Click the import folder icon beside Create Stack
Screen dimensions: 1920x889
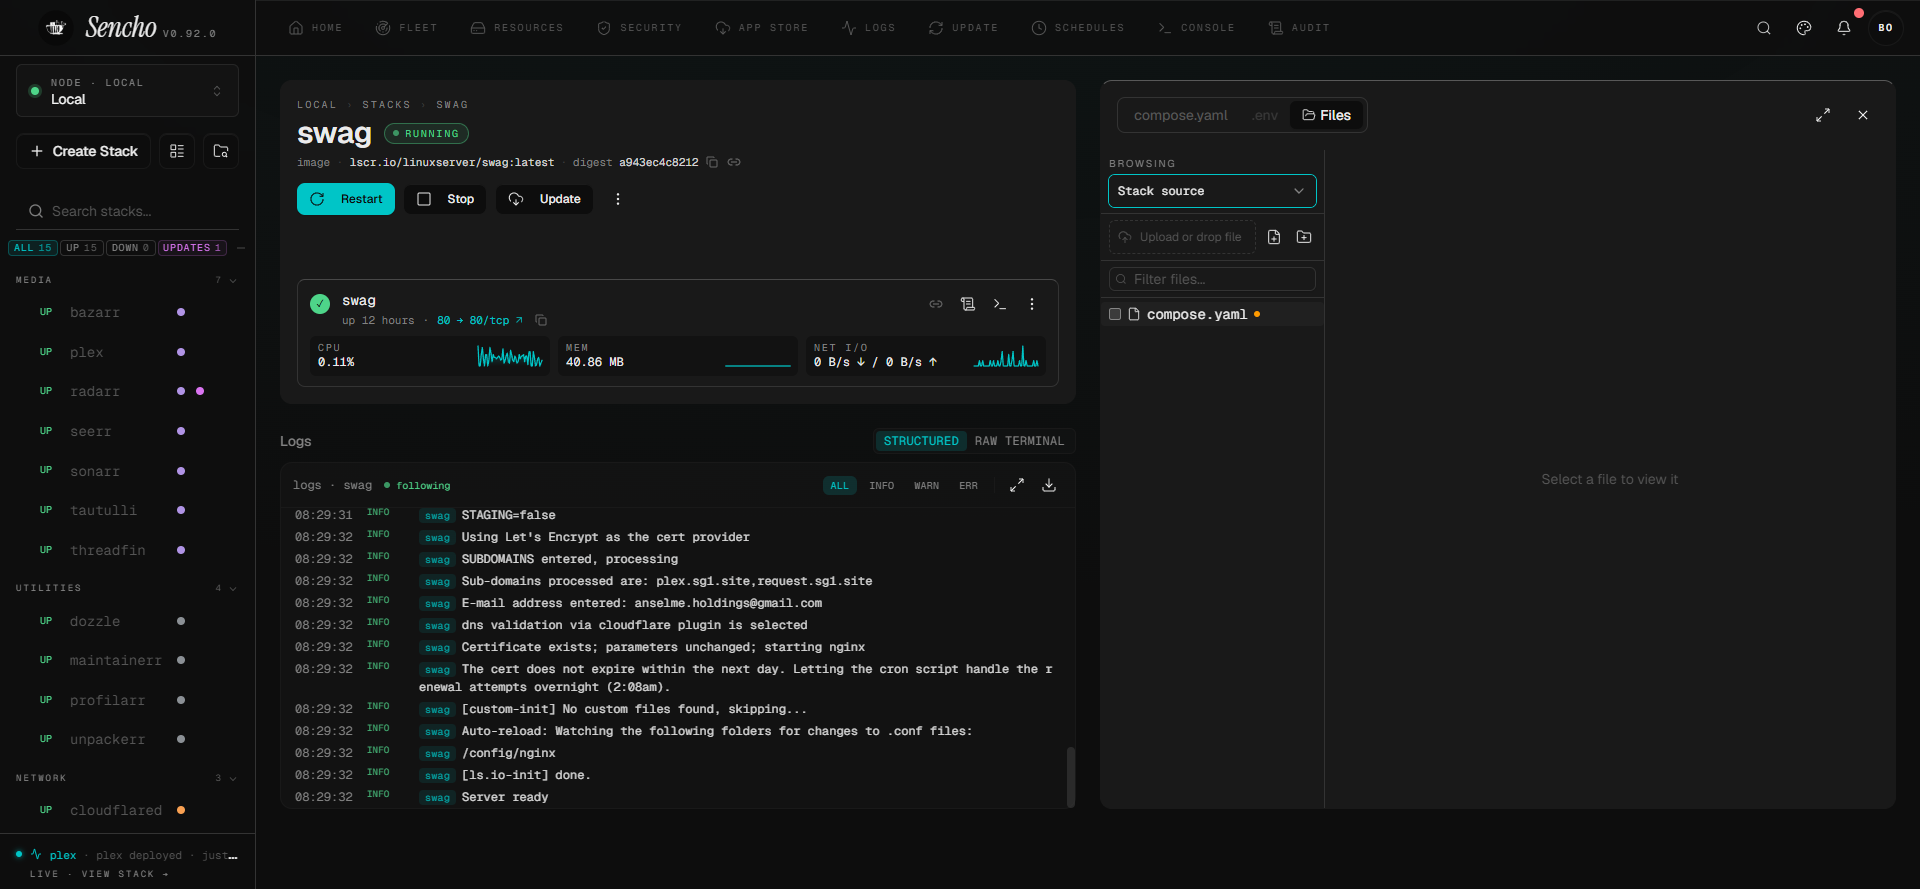[x=221, y=151]
